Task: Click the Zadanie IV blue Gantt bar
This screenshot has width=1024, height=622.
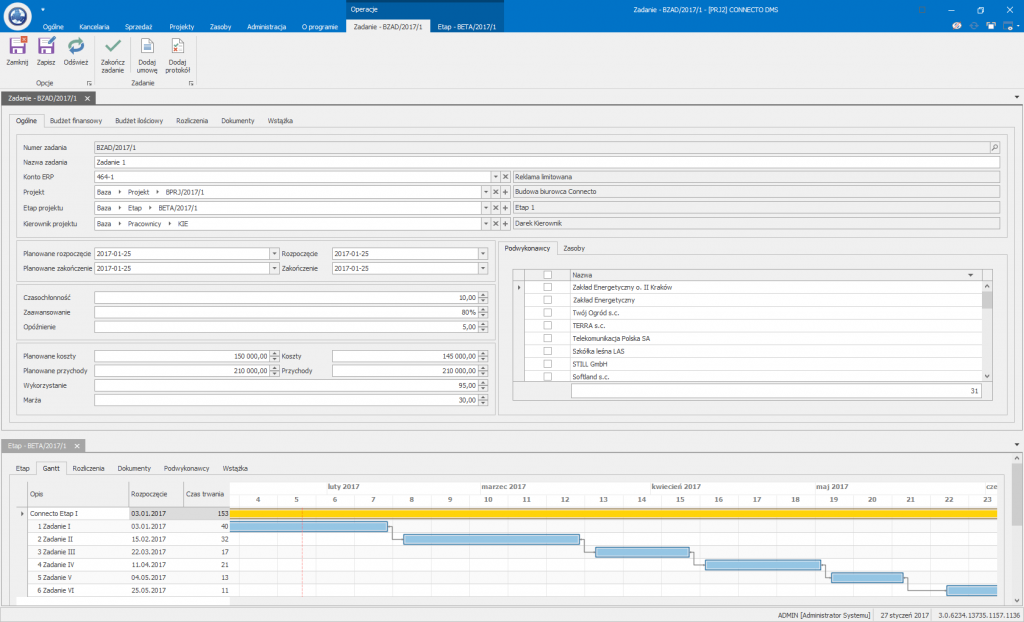Action: [763, 565]
